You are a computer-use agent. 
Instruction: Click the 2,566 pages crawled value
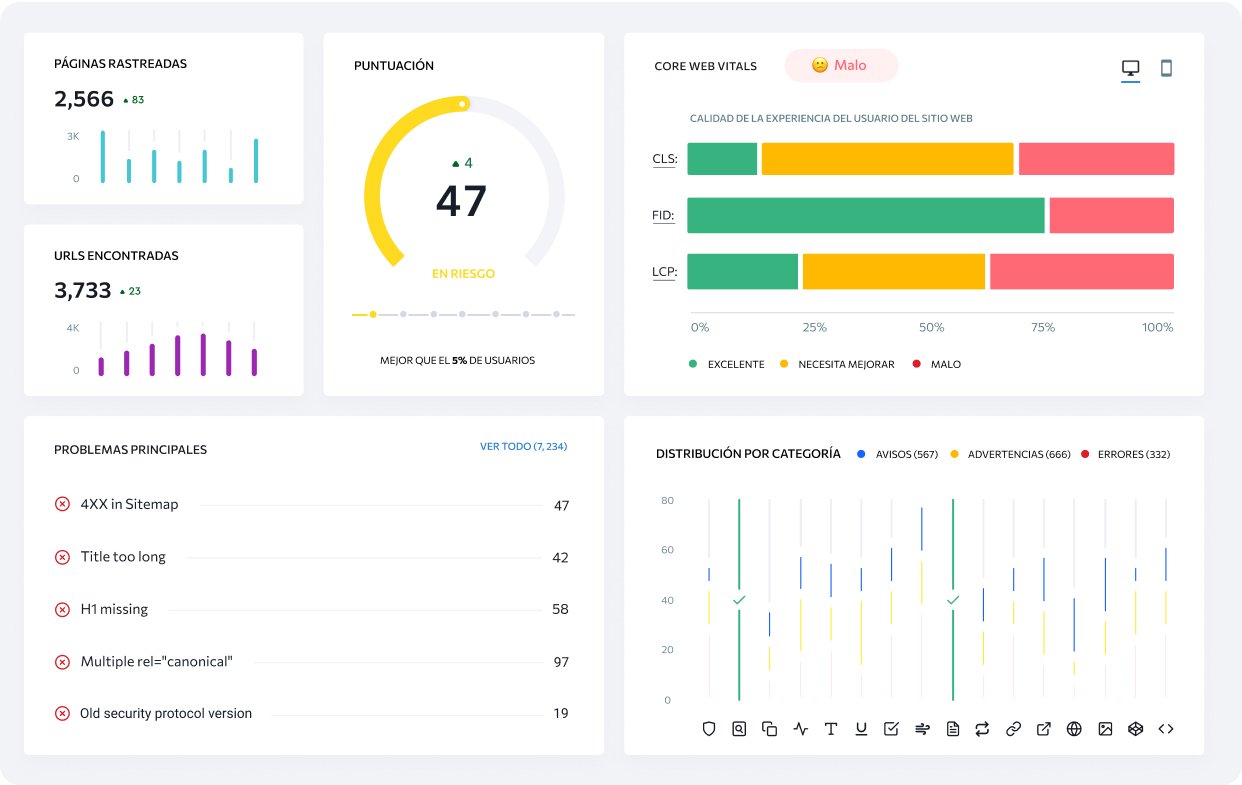(x=84, y=99)
